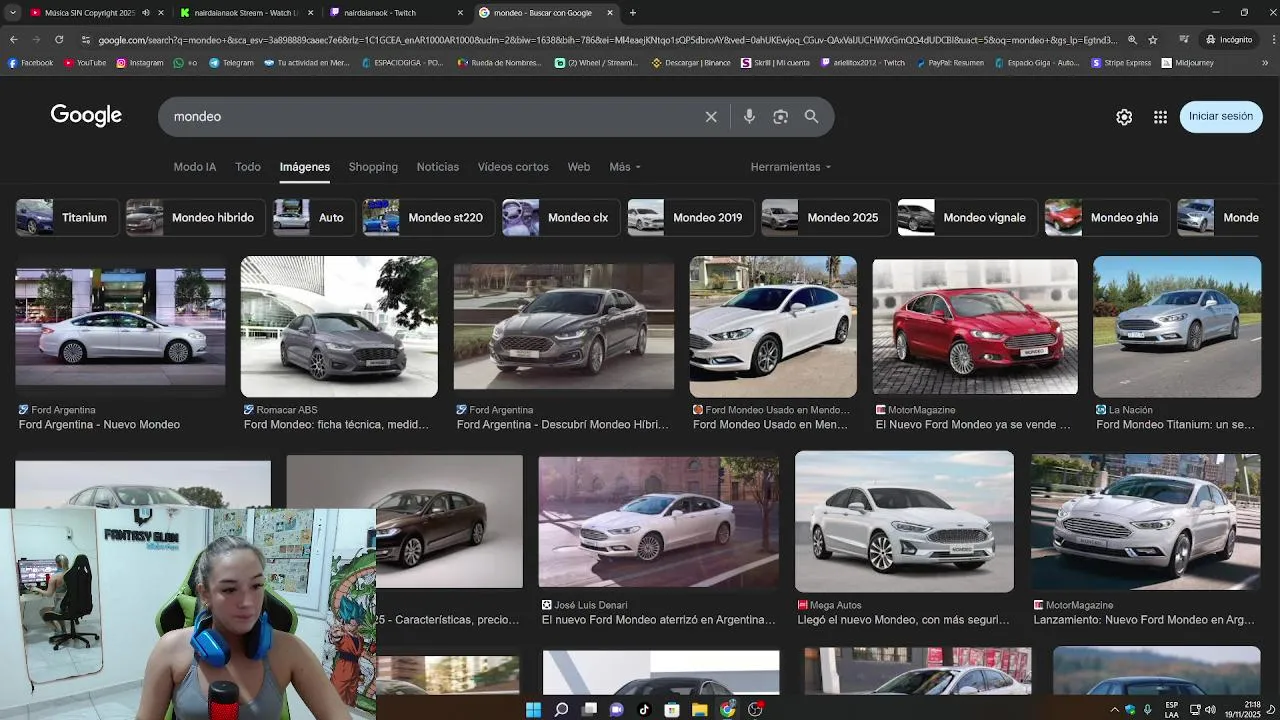Open link 'Lanzamiento: Nuevo Ford Mondeo en Arg...'
1280x720 pixels.
1144,620
